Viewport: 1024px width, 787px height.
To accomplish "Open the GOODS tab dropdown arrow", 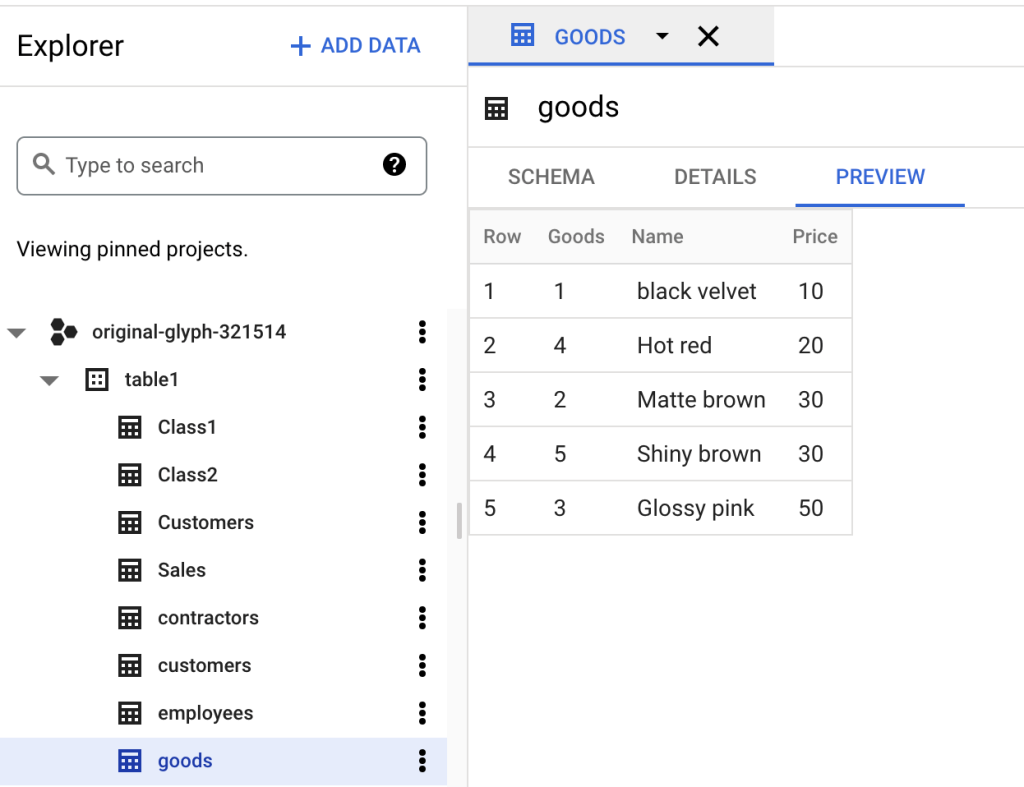I will coord(661,35).
